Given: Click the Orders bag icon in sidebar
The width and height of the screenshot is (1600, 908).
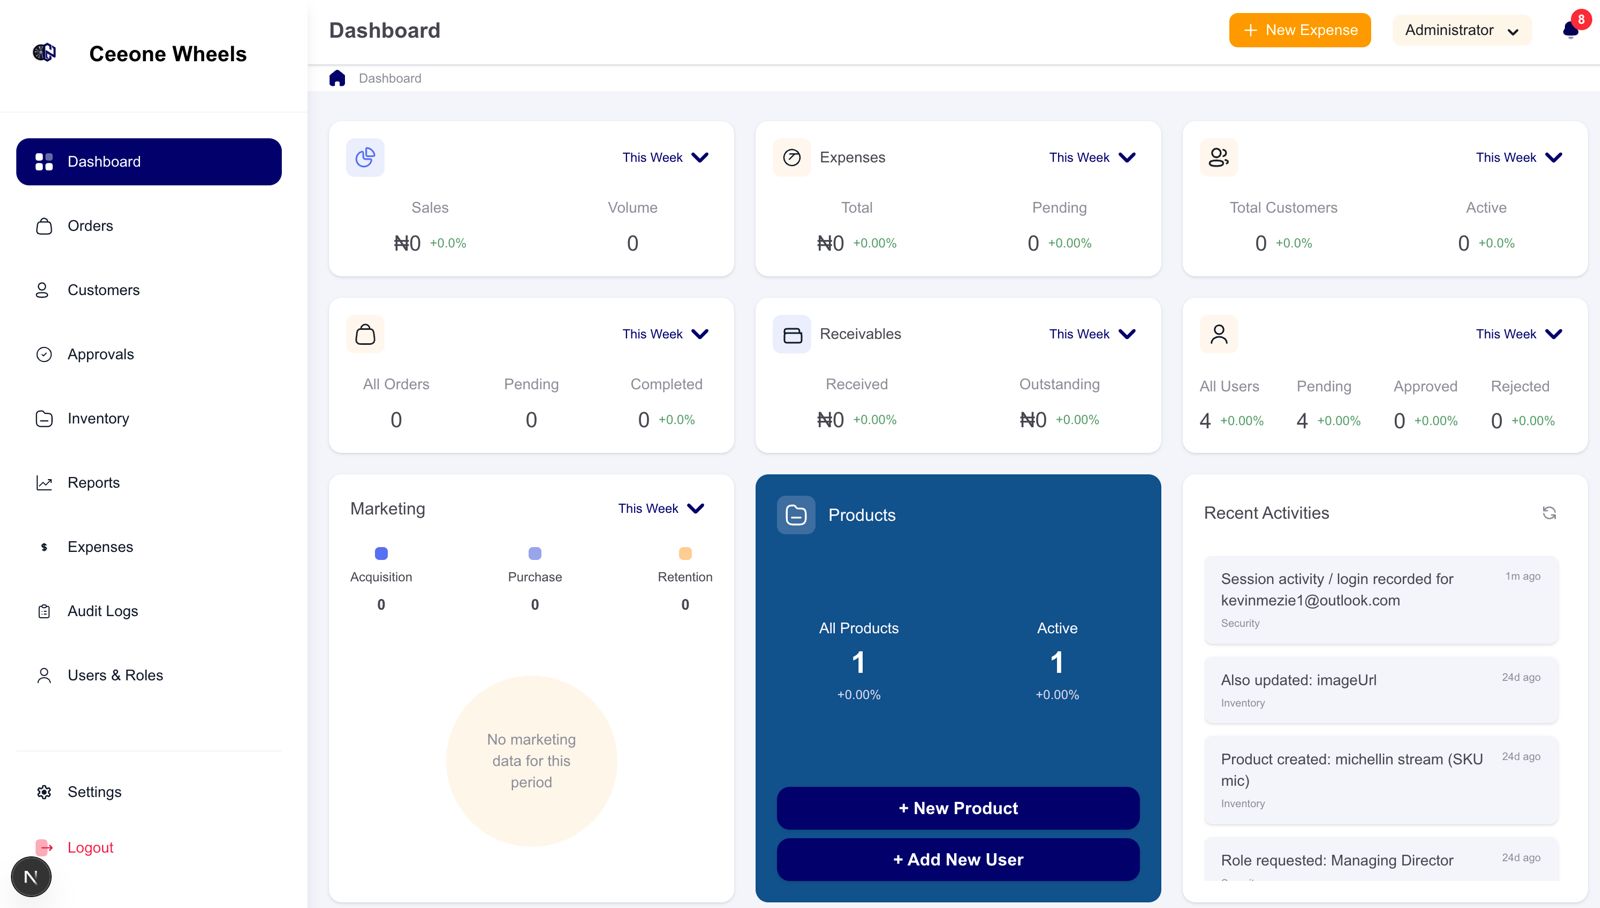Looking at the screenshot, I should click(x=44, y=226).
